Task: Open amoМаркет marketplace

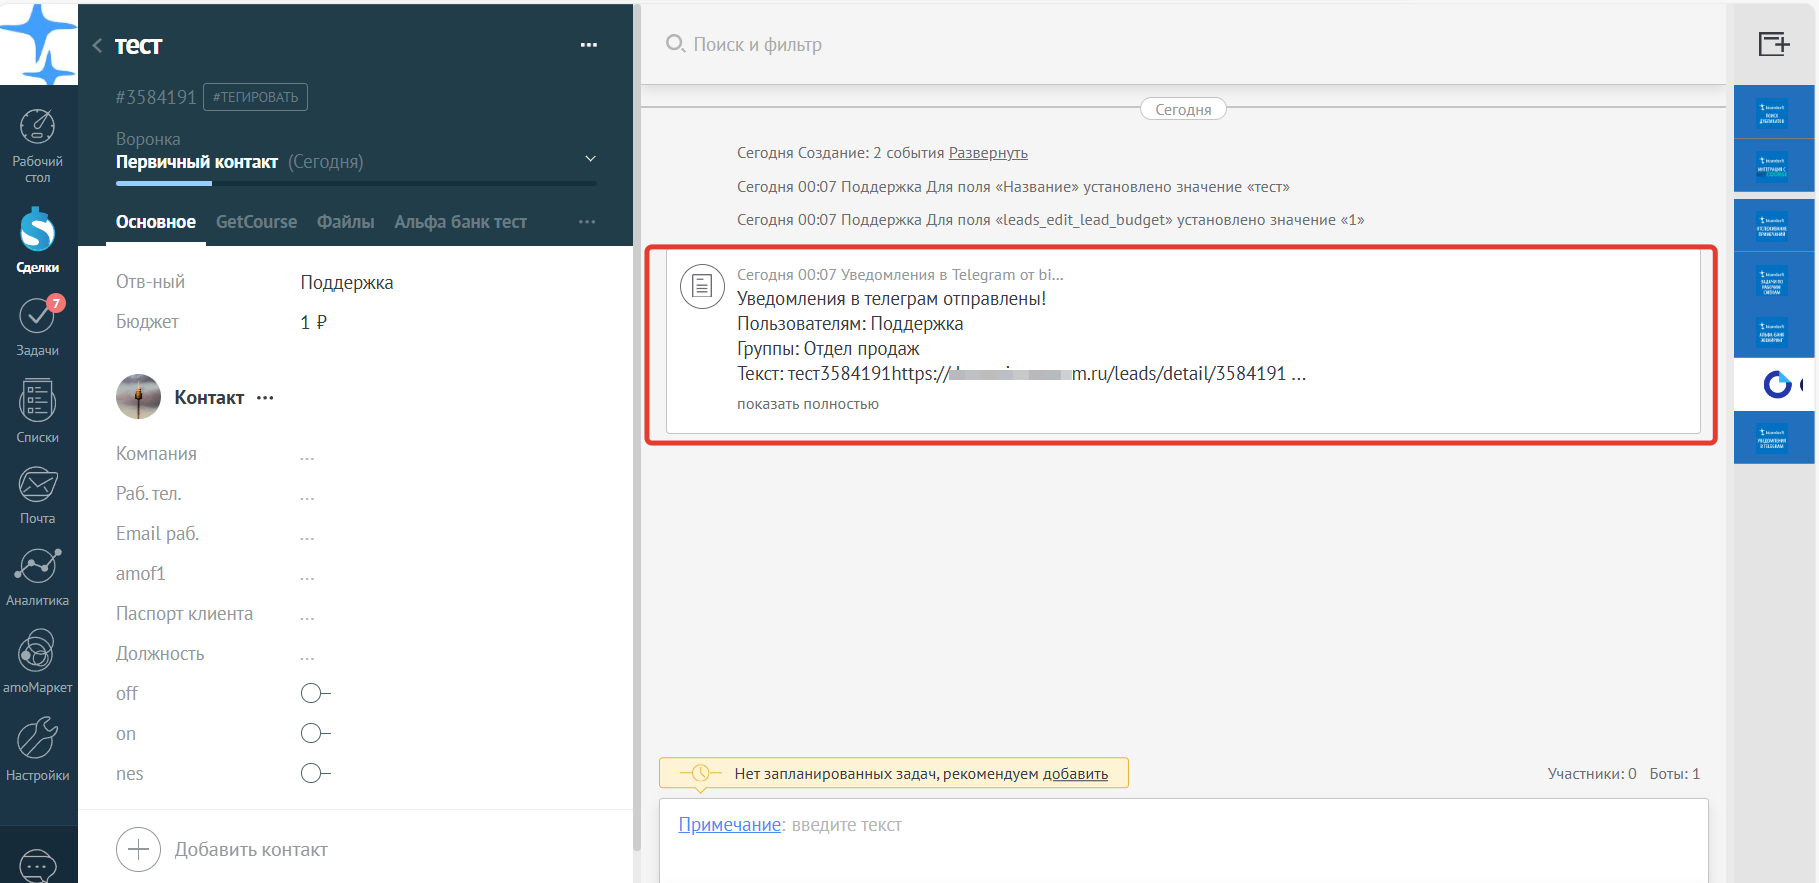Action: pyautogui.click(x=38, y=661)
